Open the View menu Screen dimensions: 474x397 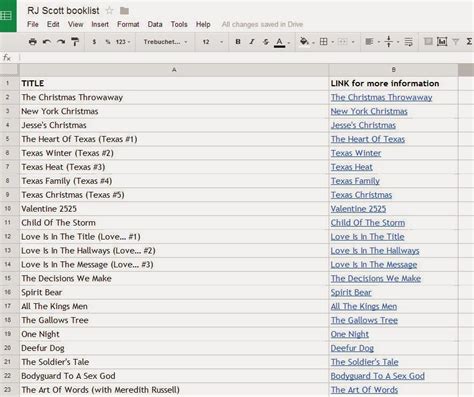[x=76, y=24]
